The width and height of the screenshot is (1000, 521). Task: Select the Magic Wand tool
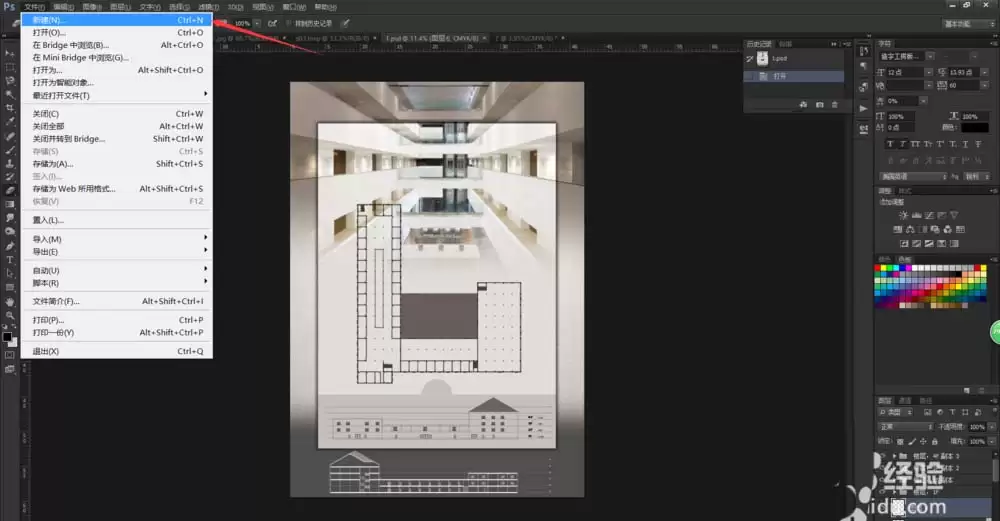[x=10, y=94]
